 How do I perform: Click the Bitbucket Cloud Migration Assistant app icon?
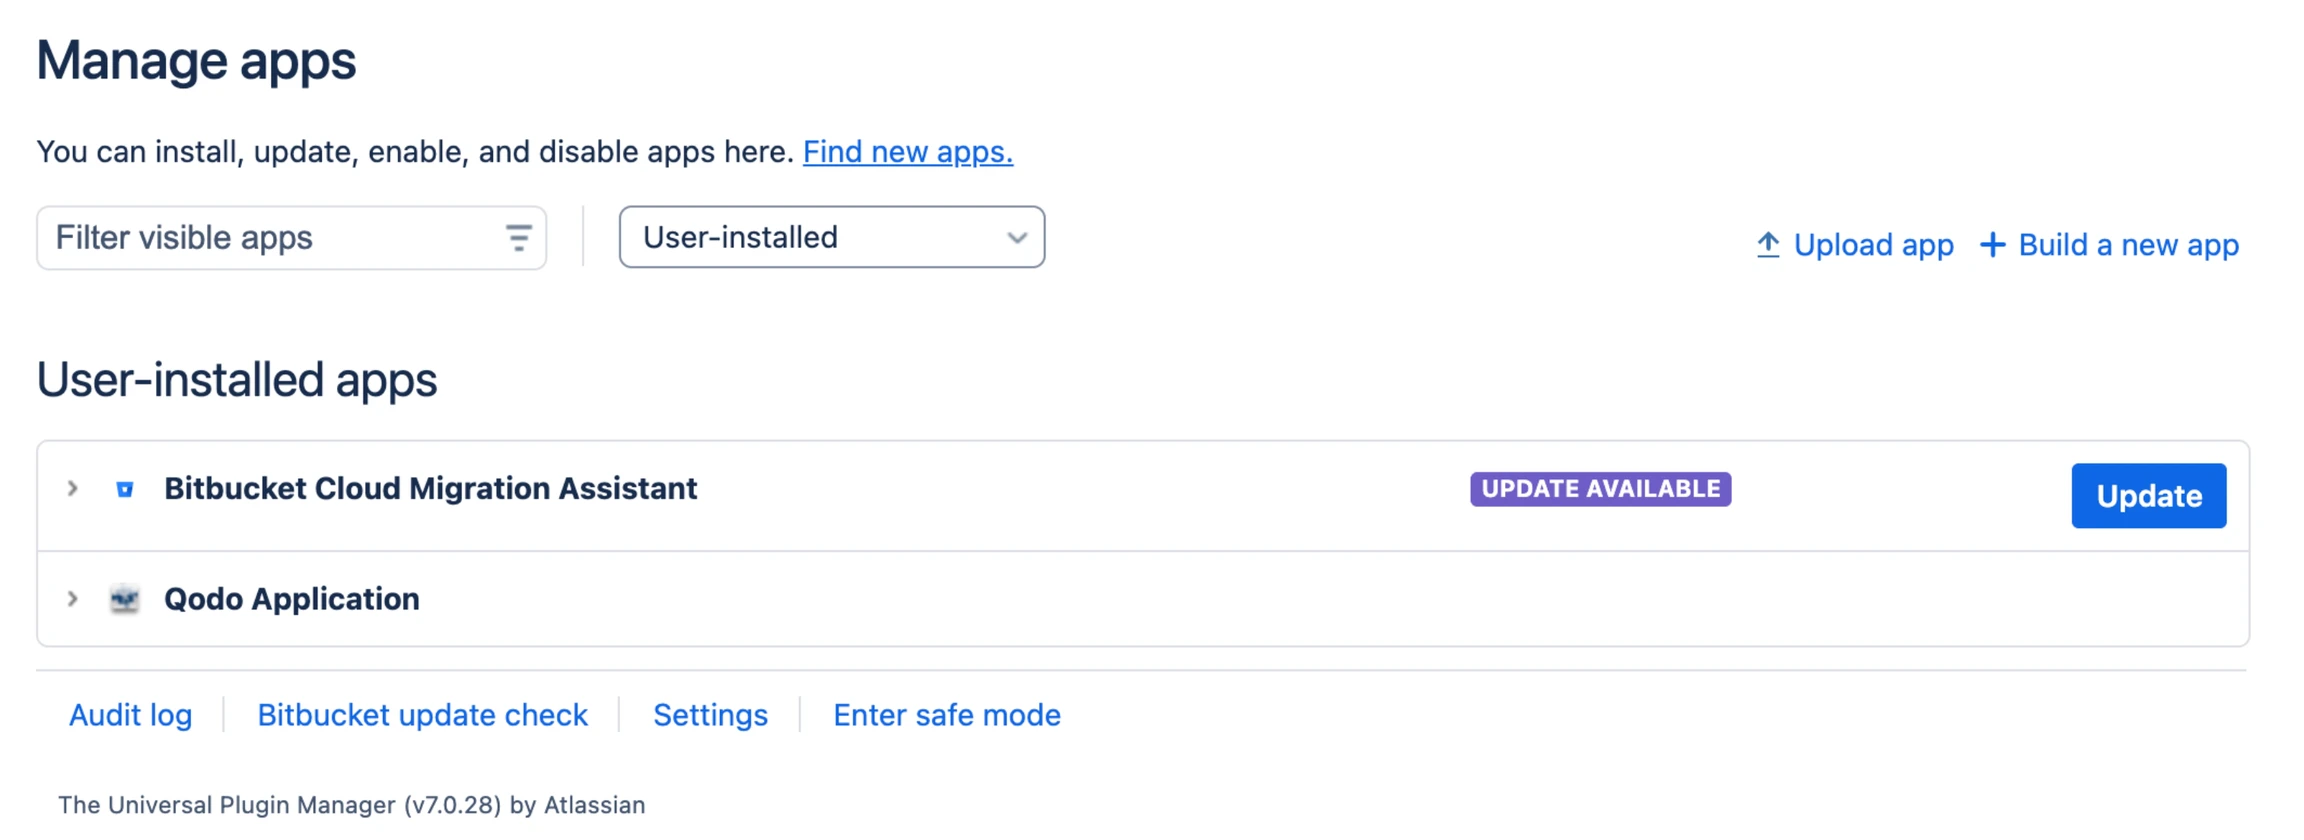click(x=124, y=489)
